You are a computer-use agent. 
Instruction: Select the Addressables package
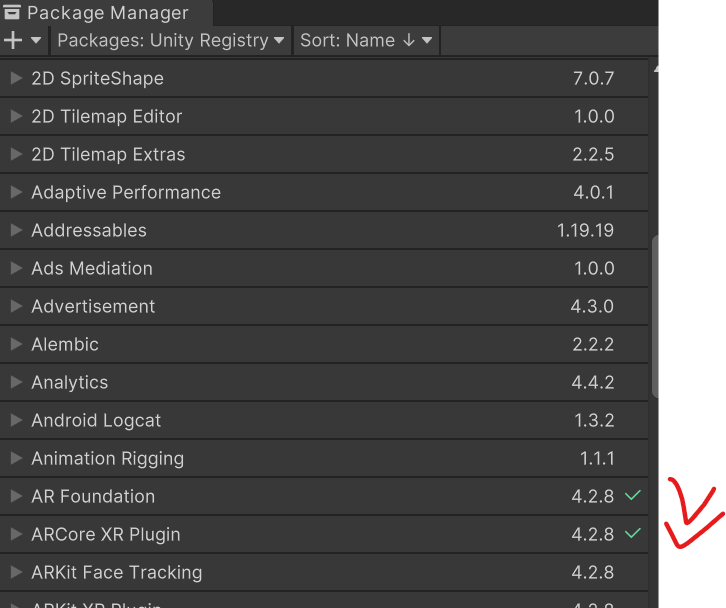[x=324, y=230]
